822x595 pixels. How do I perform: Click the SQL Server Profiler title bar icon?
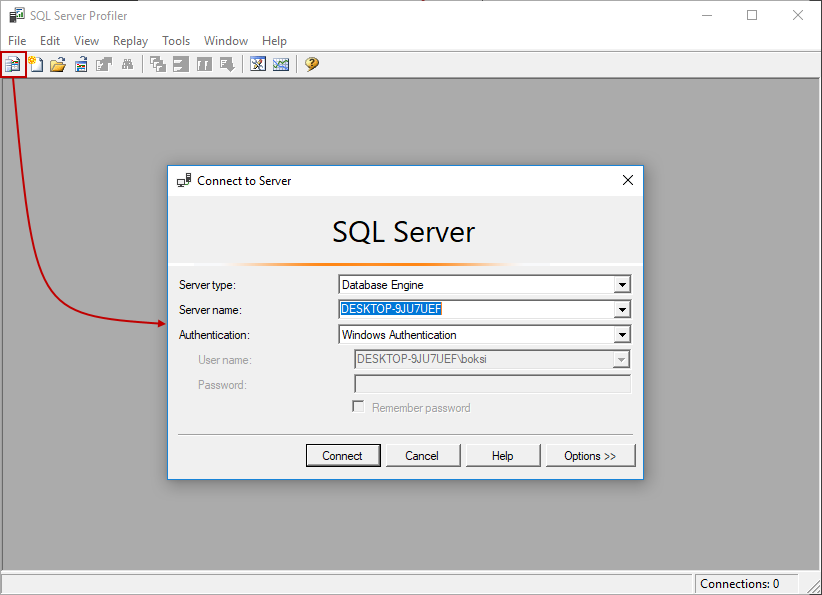[x=17, y=15]
